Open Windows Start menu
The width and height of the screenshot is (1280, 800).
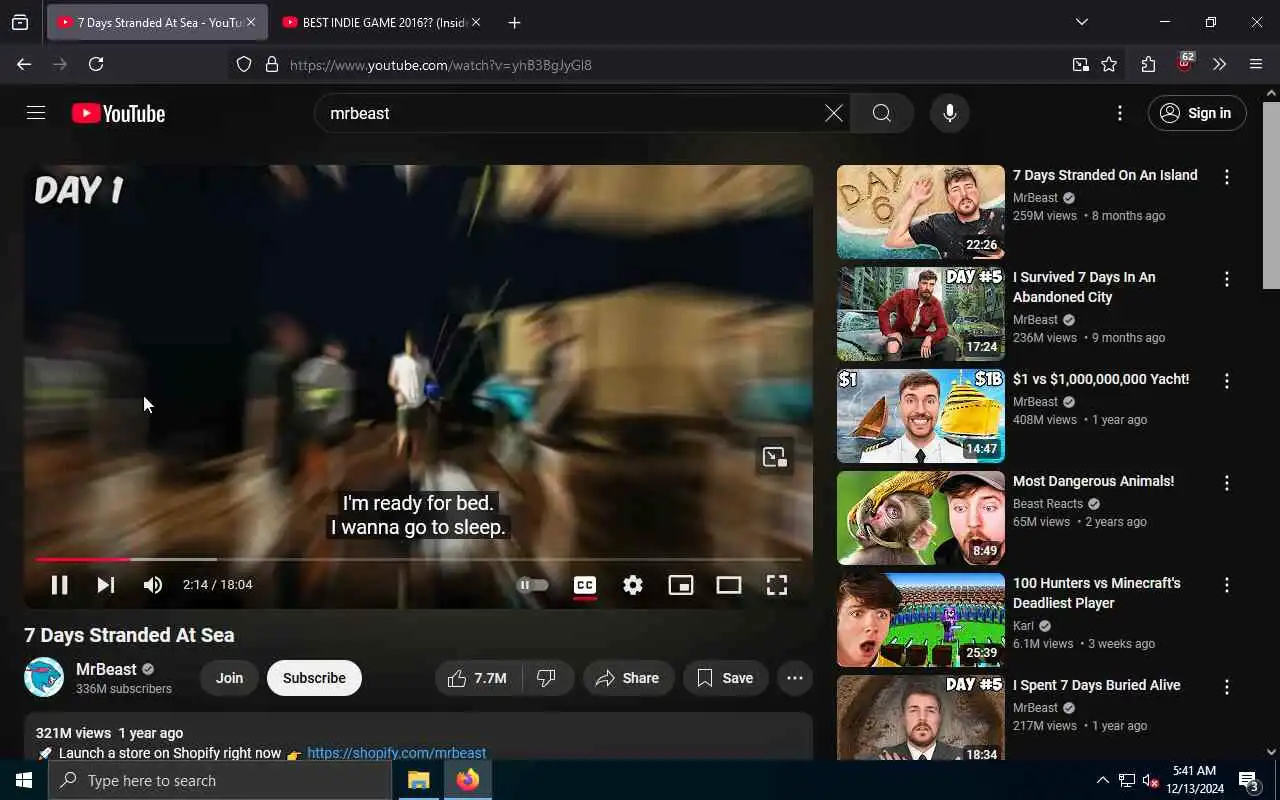point(24,780)
